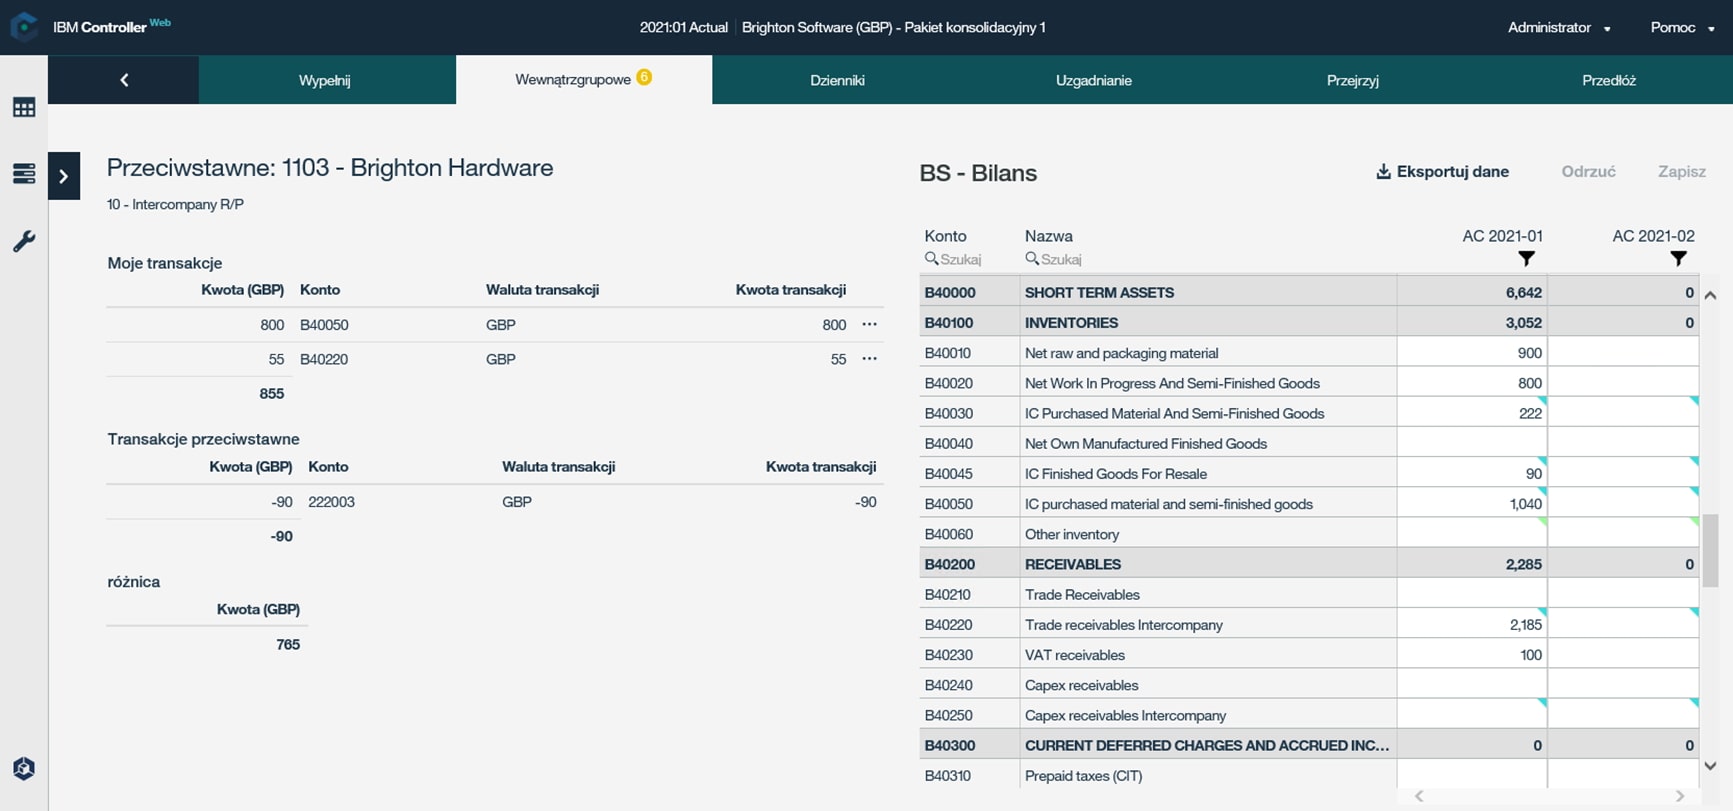Click the hexagon icon at sidebar bottom
Viewport: 1733px width, 811px height.
tap(24, 768)
